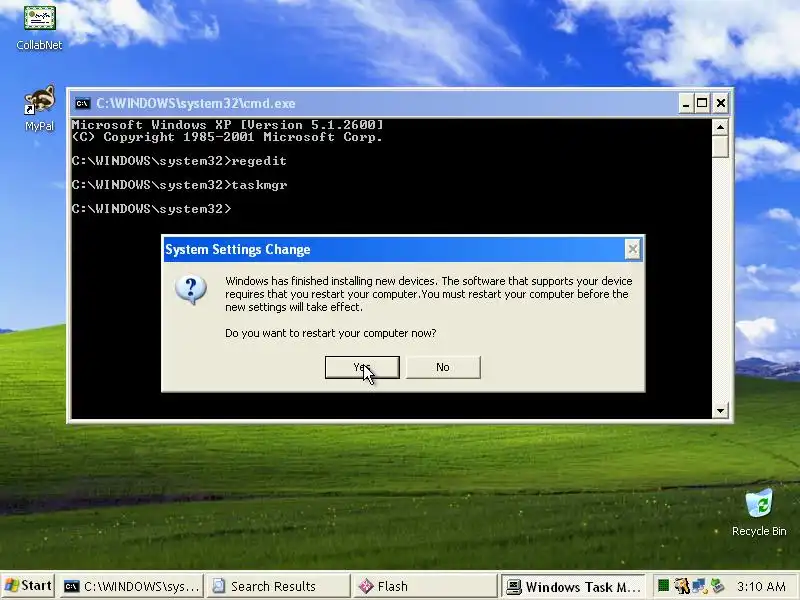Click the green CPU usage tray icon

point(663,586)
